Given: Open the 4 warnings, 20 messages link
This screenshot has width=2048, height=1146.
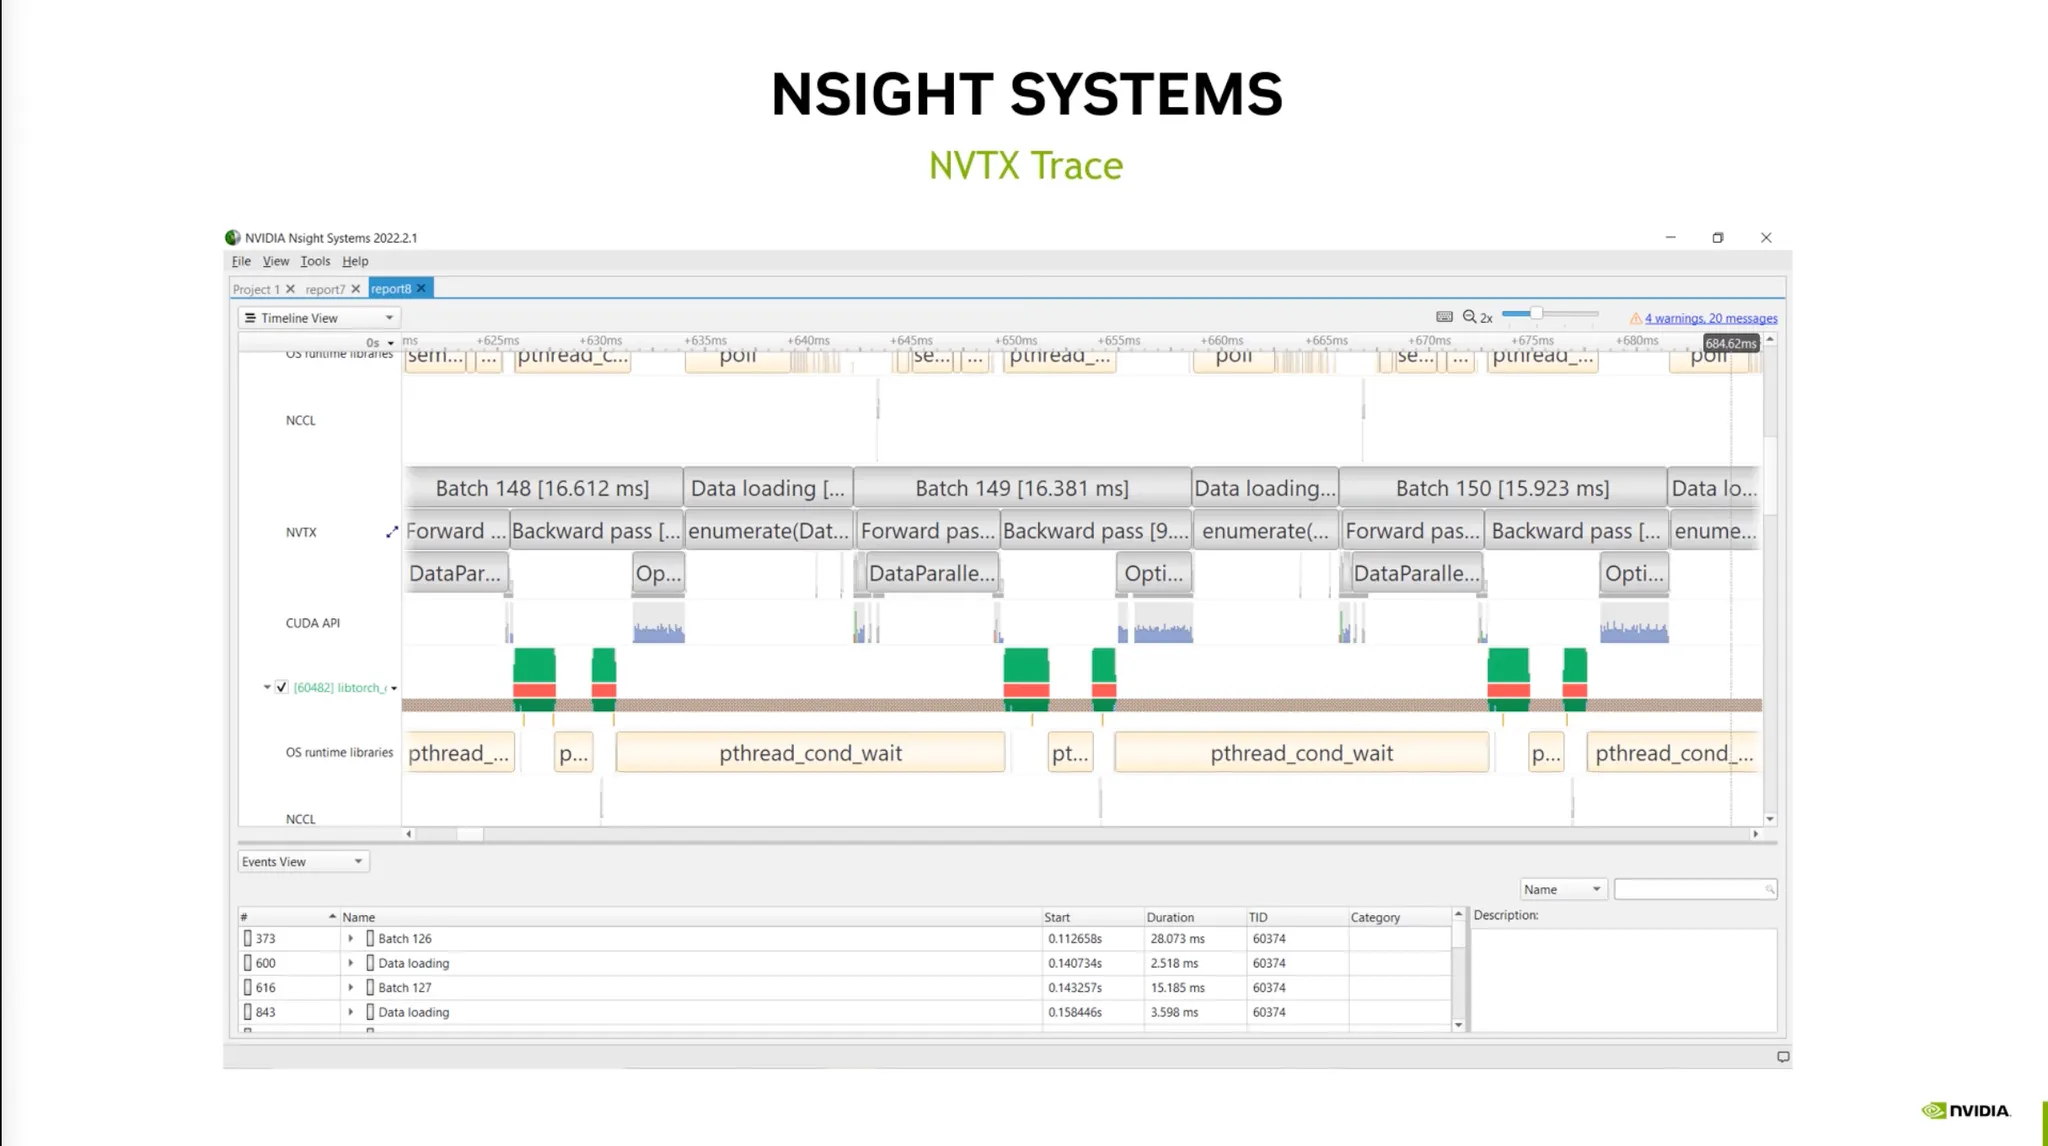Looking at the screenshot, I should tap(1711, 318).
